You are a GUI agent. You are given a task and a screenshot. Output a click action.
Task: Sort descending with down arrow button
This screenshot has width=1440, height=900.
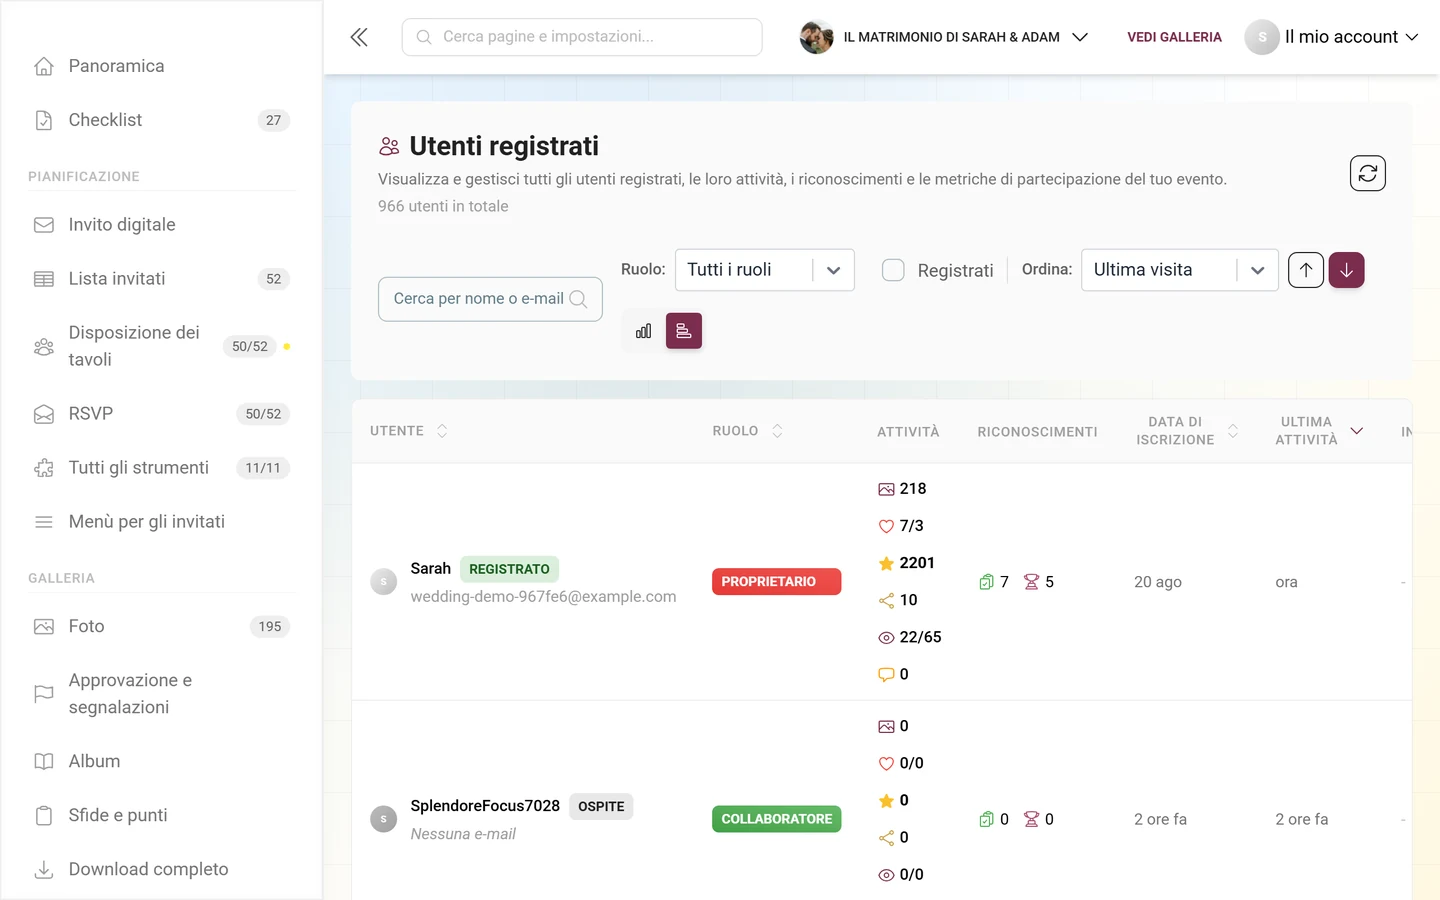[x=1346, y=270]
